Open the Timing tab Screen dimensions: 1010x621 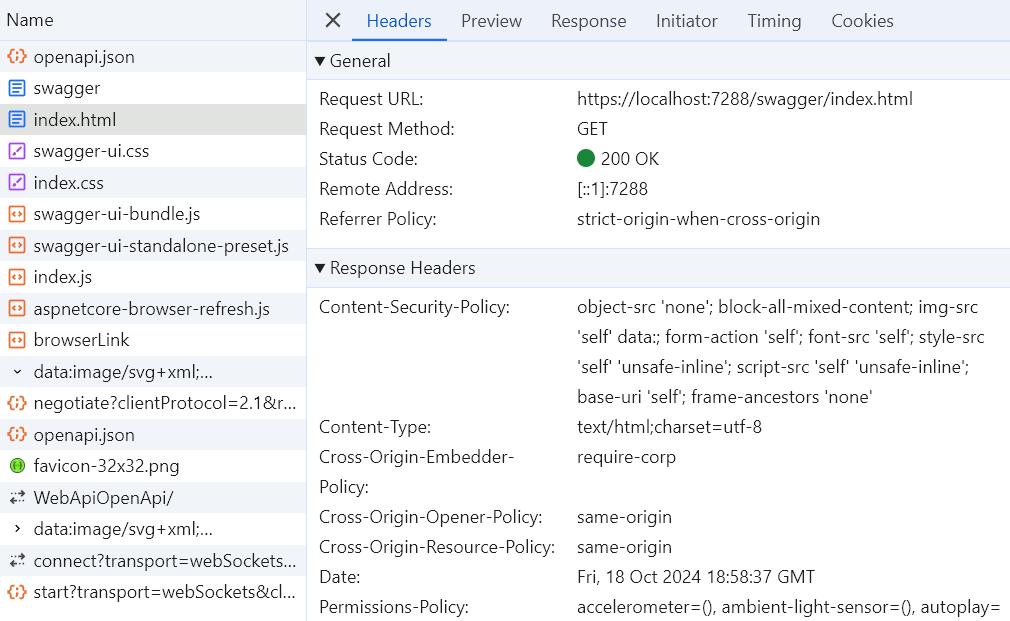pyautogui.click(x=774, y=21)
